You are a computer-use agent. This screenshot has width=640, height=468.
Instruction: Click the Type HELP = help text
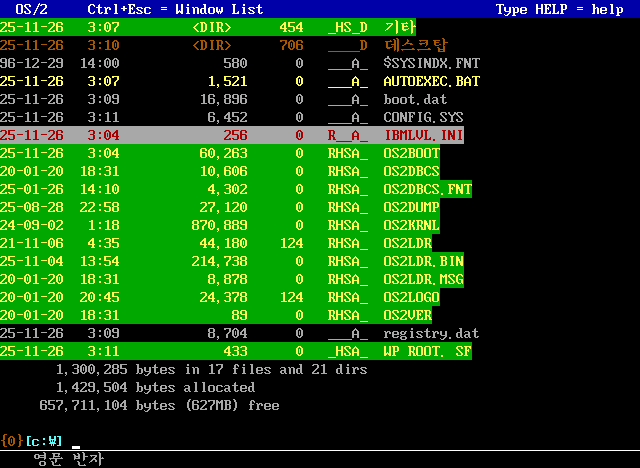click(x=559, y=9)
